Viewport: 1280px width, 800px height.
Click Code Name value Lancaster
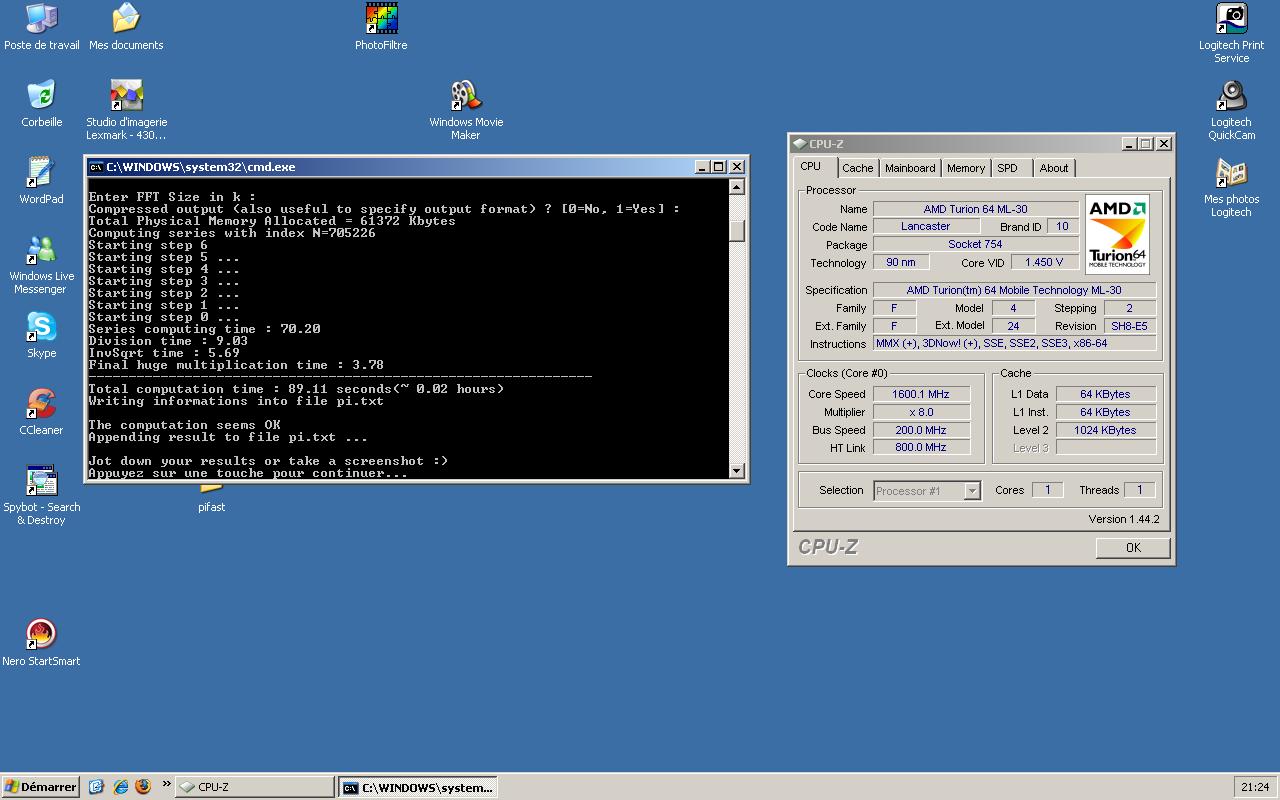[x=925, y=227]
